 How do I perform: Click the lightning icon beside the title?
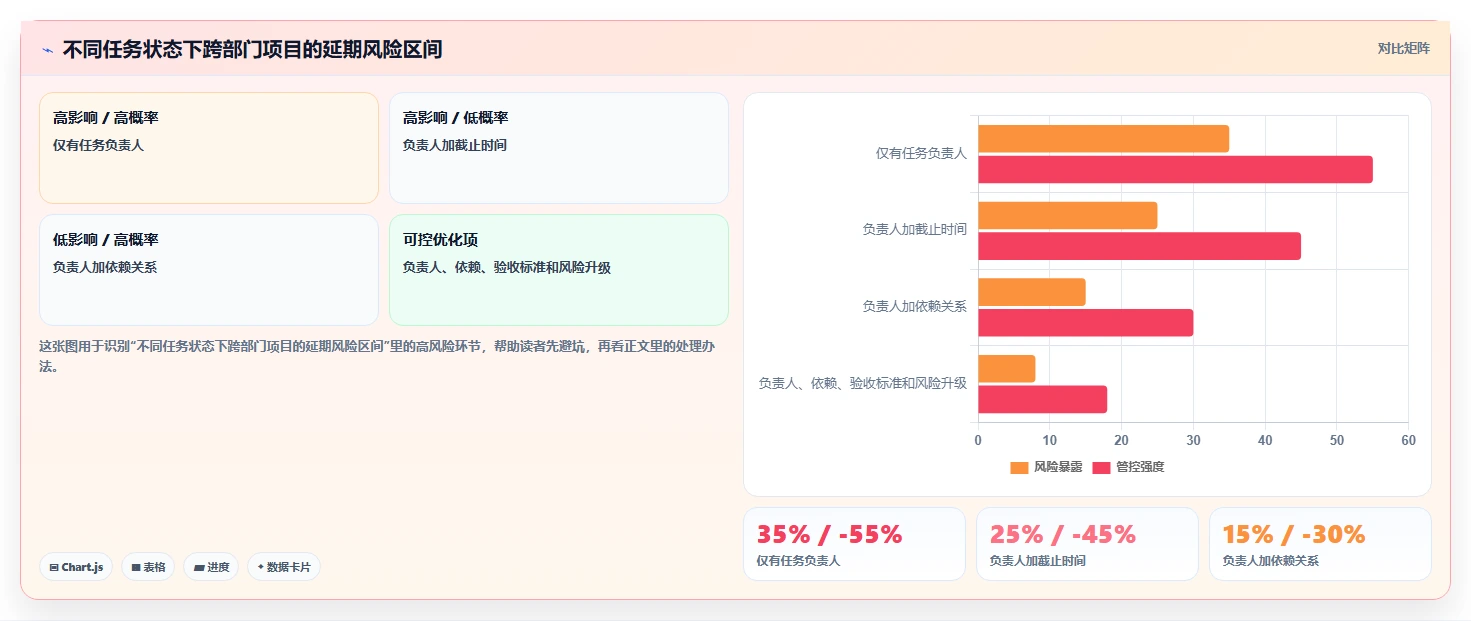click(47, 50)
